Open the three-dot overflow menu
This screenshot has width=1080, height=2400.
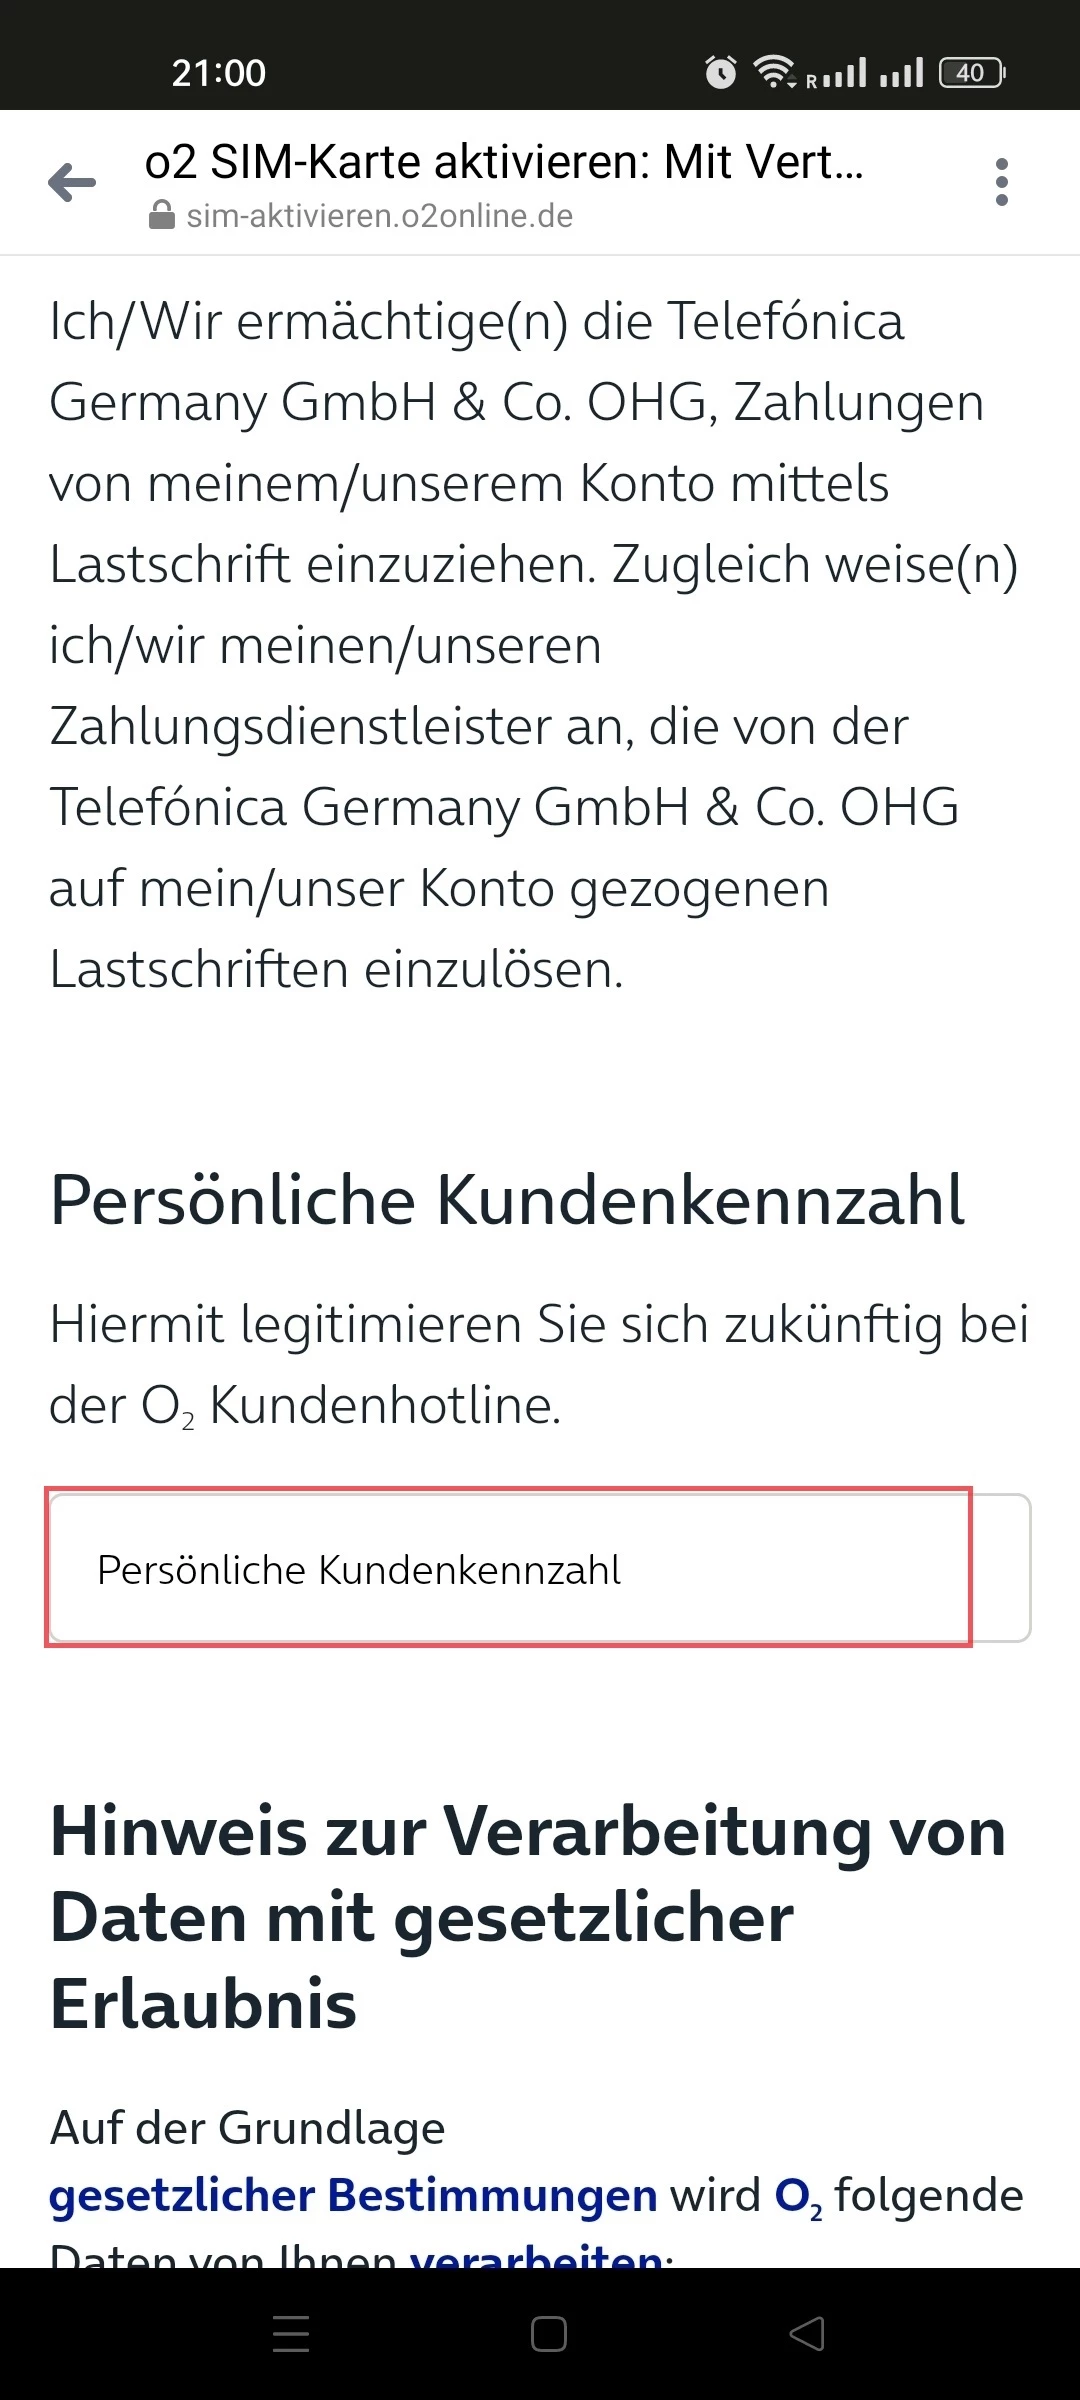(x=1001, y=182)
